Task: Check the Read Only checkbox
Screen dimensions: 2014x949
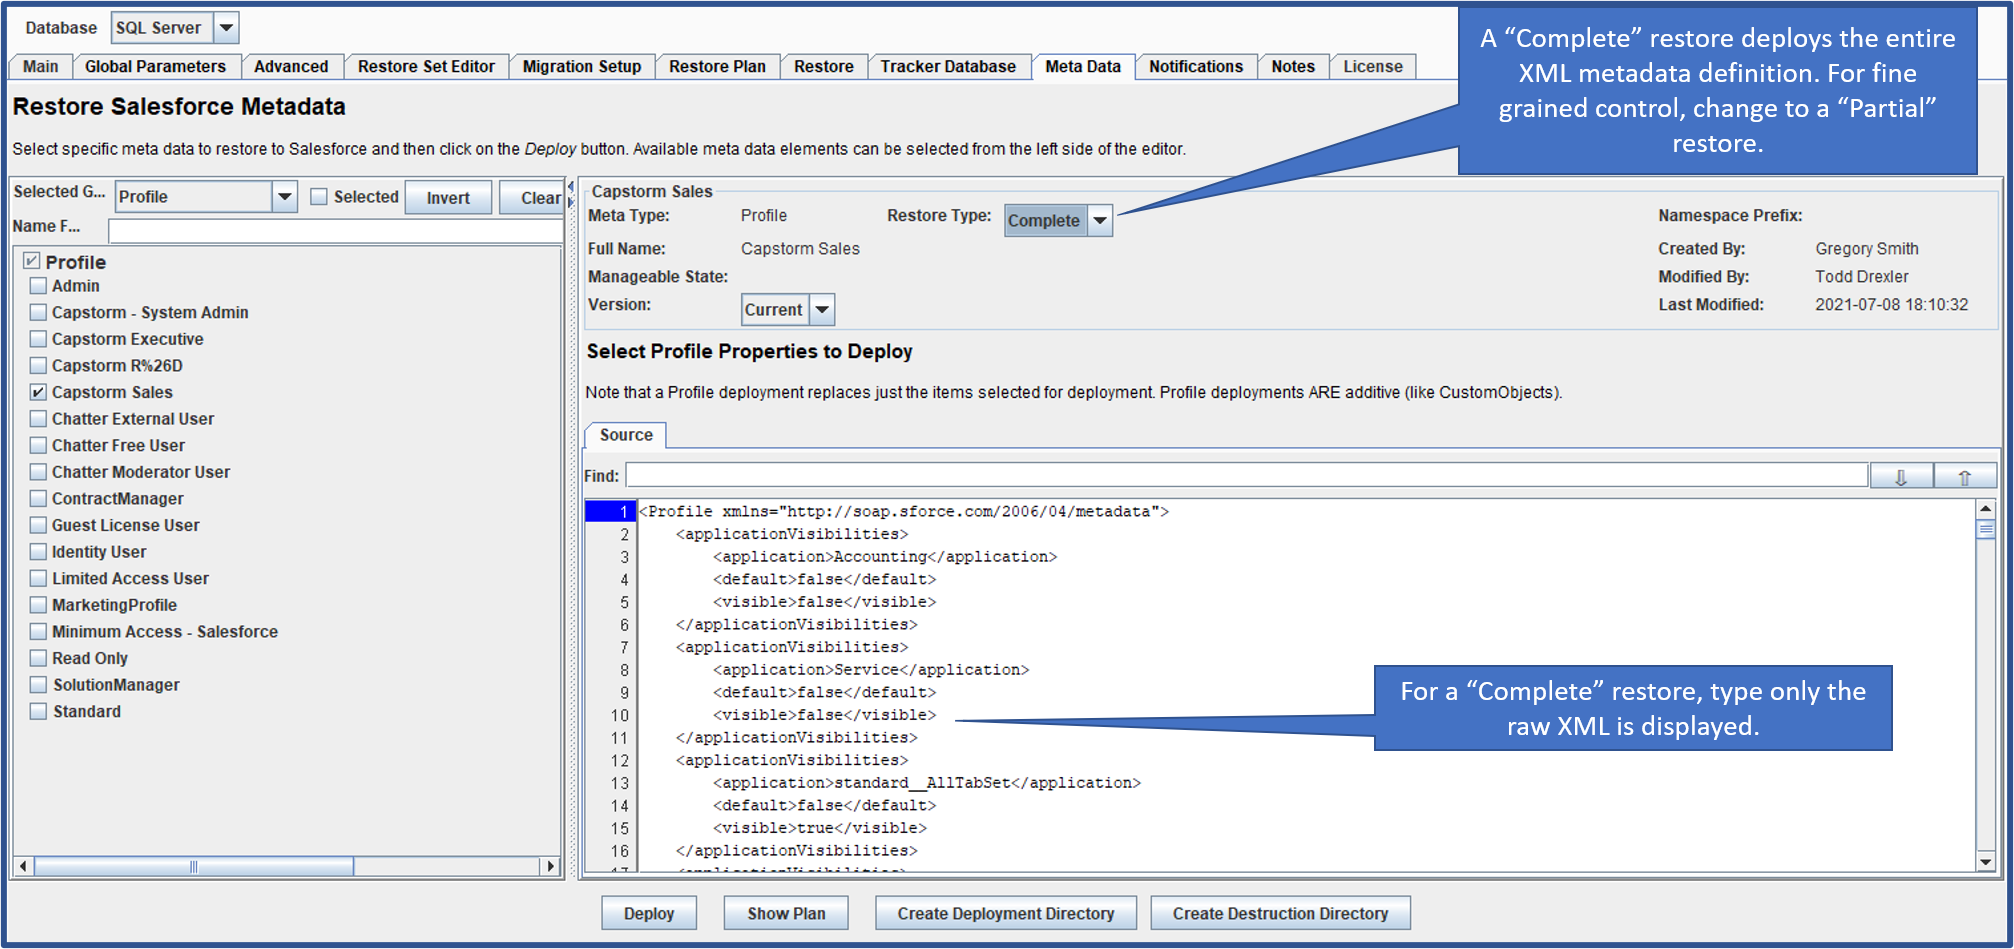Action: (x=38, y=658)
